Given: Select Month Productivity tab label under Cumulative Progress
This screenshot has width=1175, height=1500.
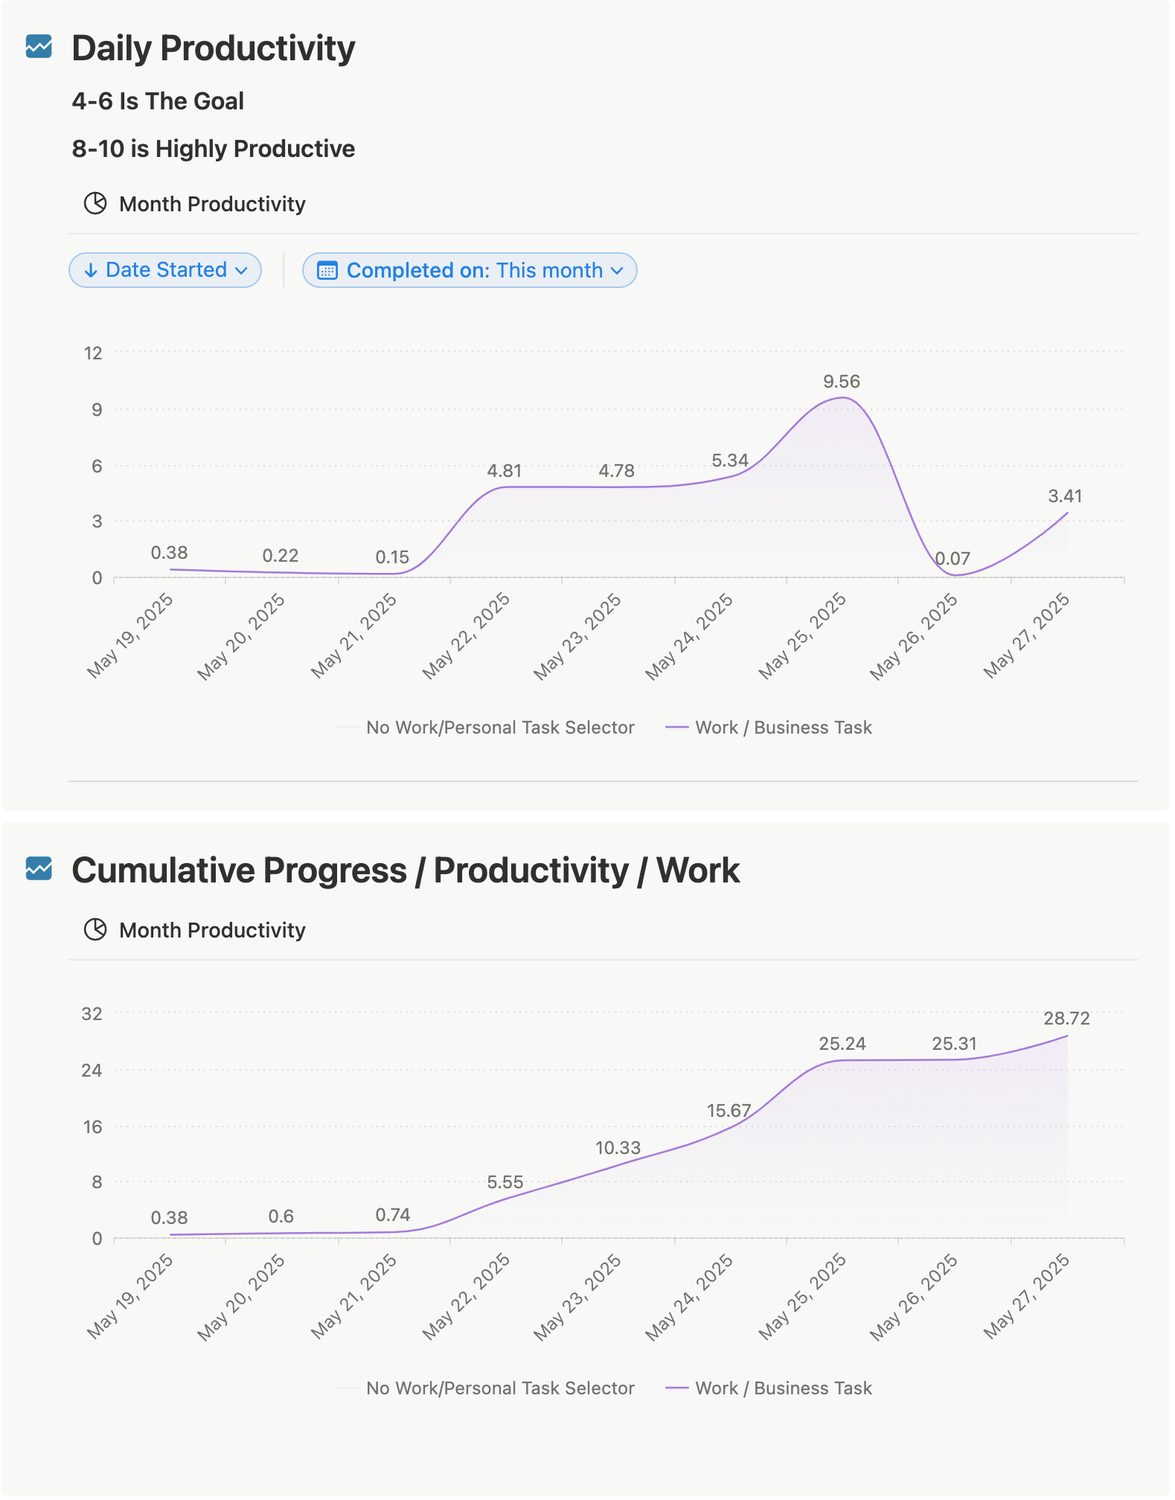Looking at the screenshot, I should pyautogui.click(x=212, y=930).
